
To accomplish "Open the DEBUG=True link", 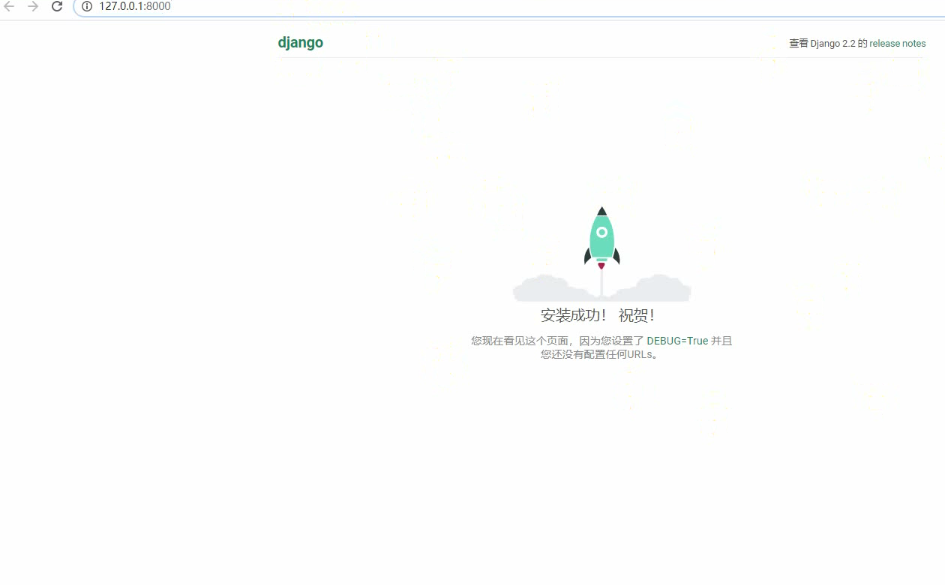I will (x=677, y=340).
